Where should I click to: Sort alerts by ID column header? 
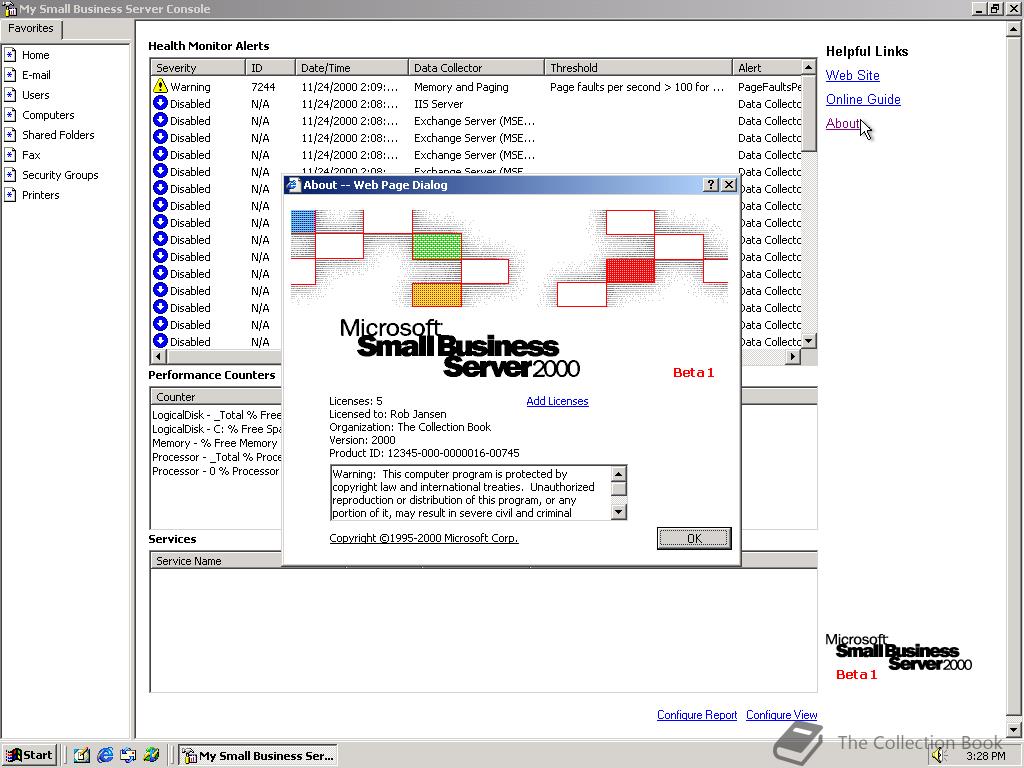pos(270,68)
